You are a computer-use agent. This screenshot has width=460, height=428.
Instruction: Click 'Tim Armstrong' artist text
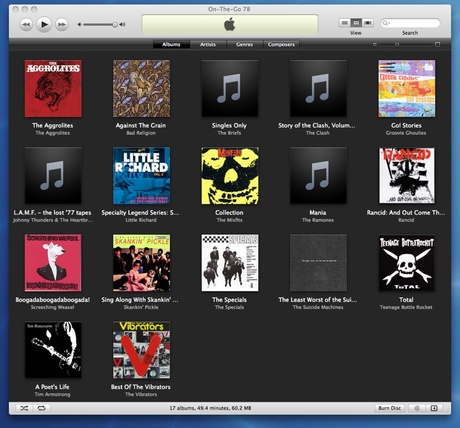pyautogui.click(x=53, y=394)
